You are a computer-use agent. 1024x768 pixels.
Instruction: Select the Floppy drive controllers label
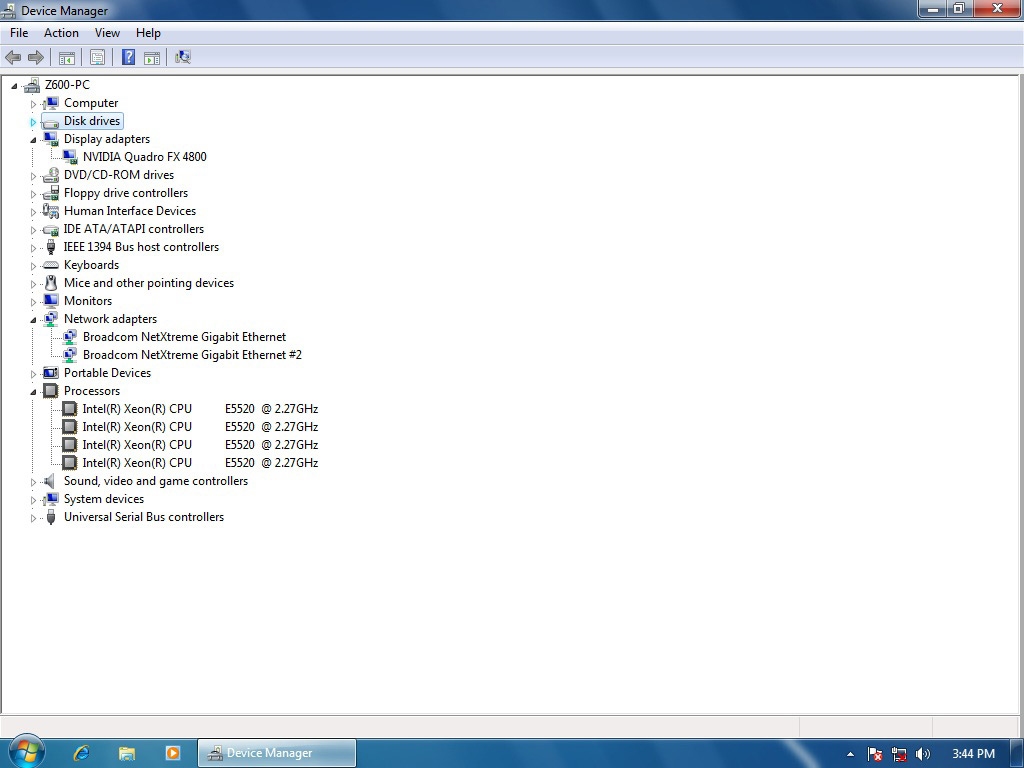(126, 193)
